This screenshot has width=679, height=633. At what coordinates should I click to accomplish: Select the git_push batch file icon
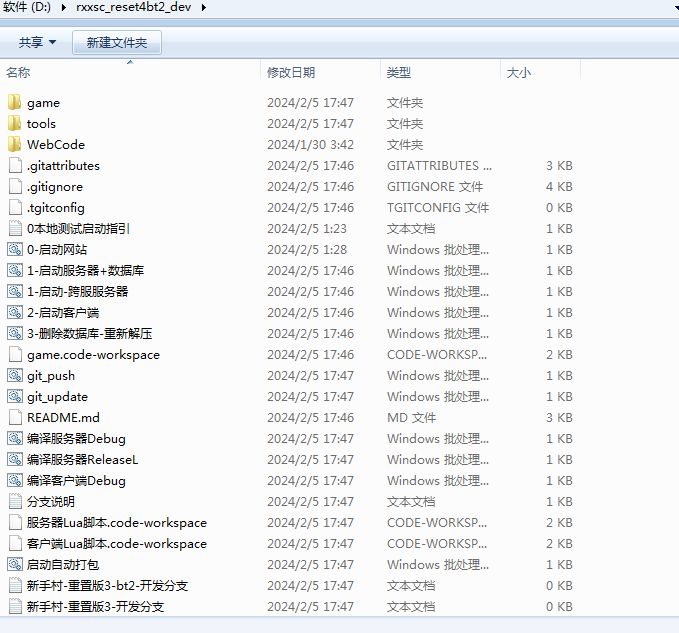tap(14, 375)
